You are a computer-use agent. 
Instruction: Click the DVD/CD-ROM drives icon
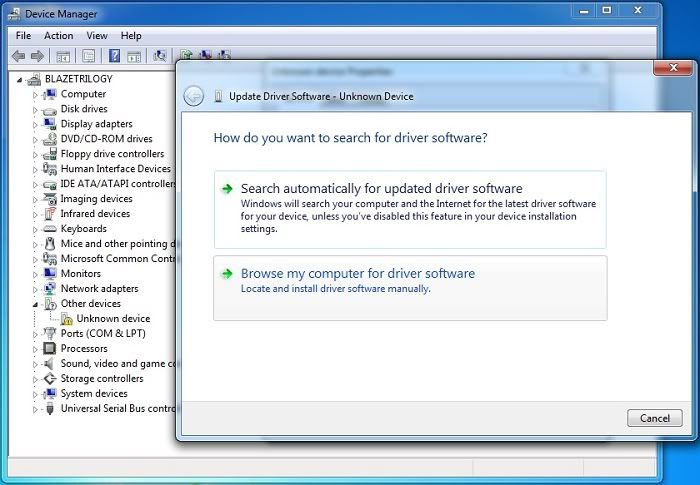coord(50,139)
